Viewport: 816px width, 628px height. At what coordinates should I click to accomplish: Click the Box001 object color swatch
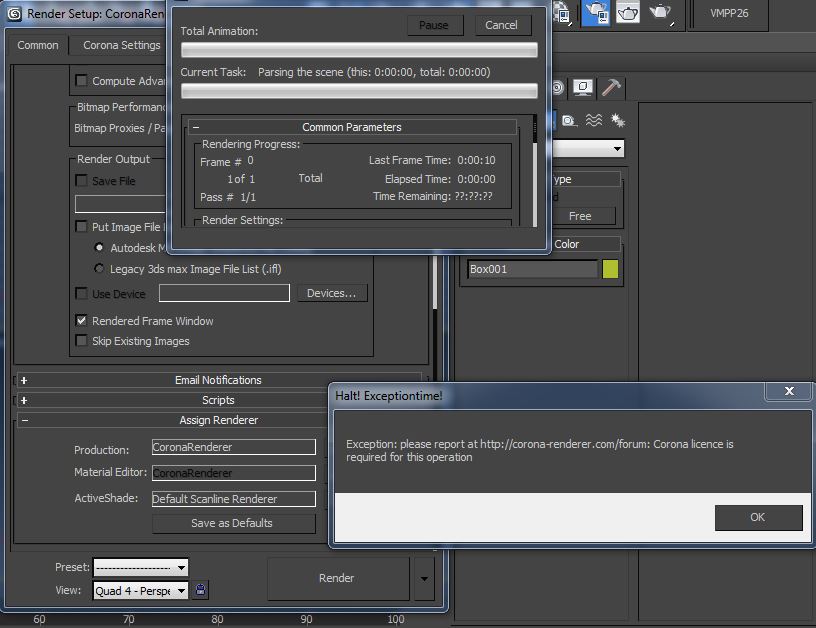[610, 269]
